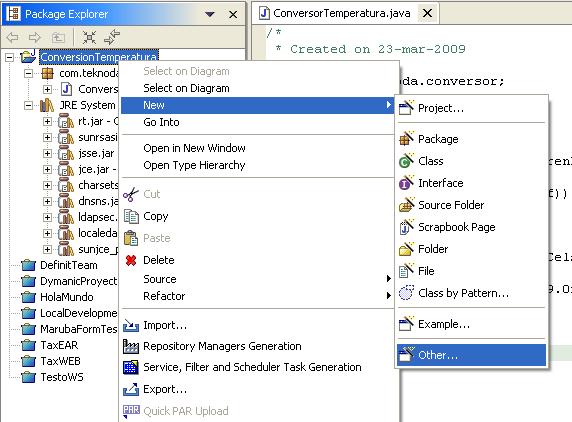Click the JRE System Library books icon
This screenshot has height=422, width=572.
[47, 105]
